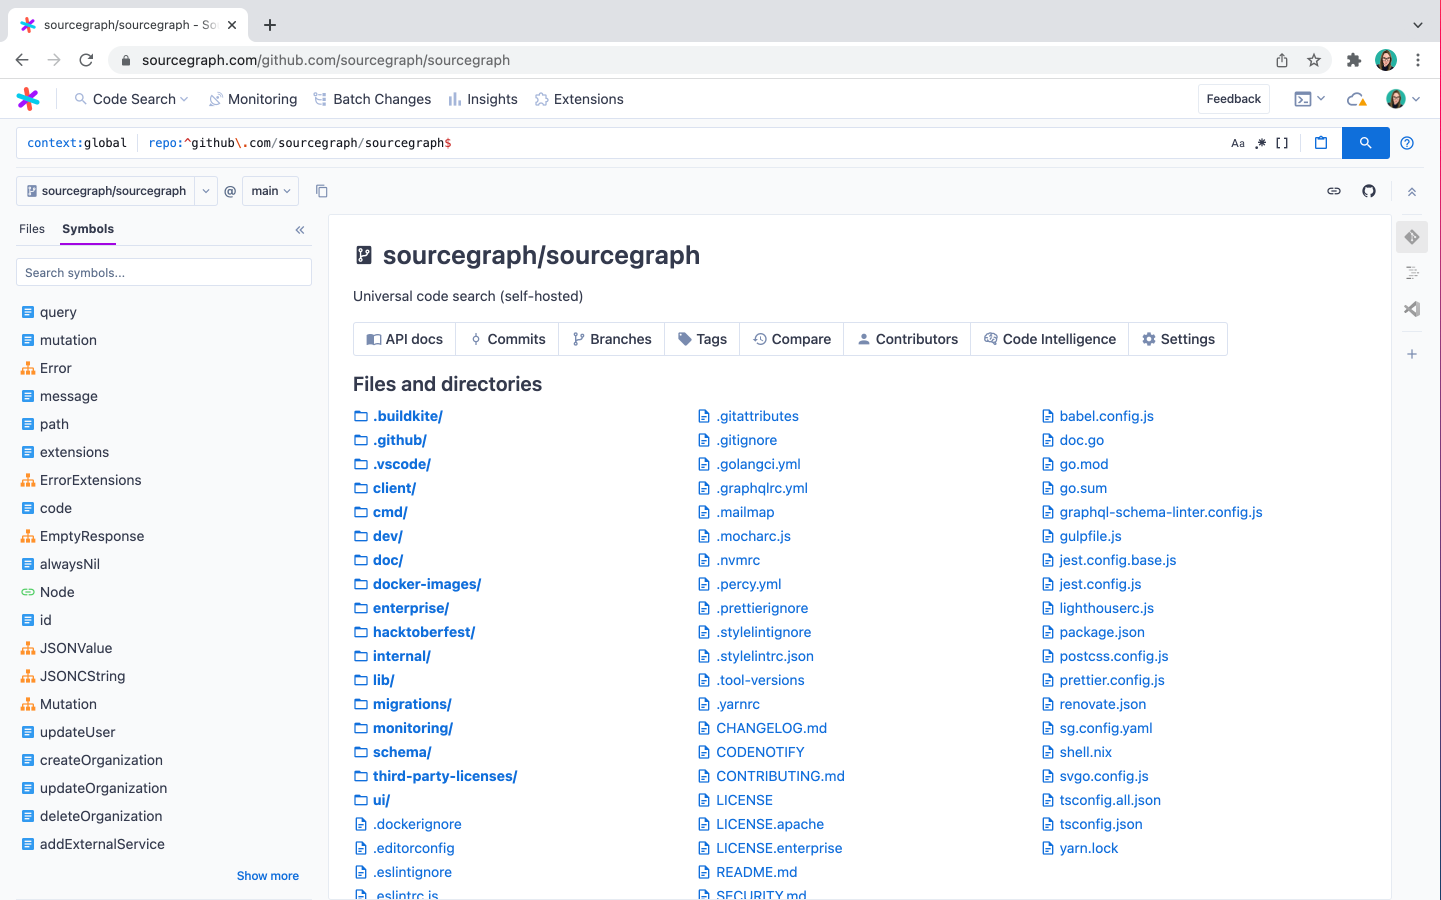Click the plus icon to add extensions

pyautogui.click(x=1412, y=354)
